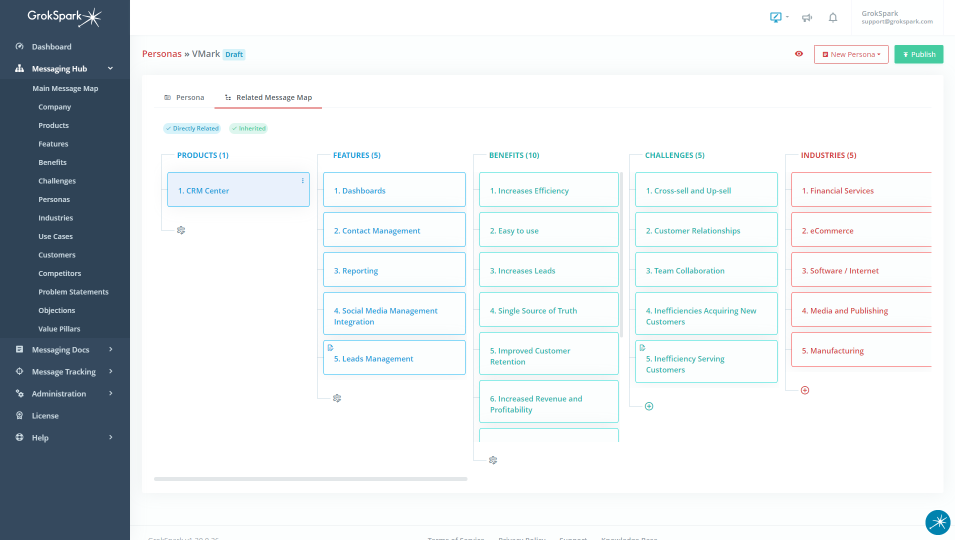960x540 pixels.
Task: Open the Dashboard from the sidebar icon
Action: [20, 47]
